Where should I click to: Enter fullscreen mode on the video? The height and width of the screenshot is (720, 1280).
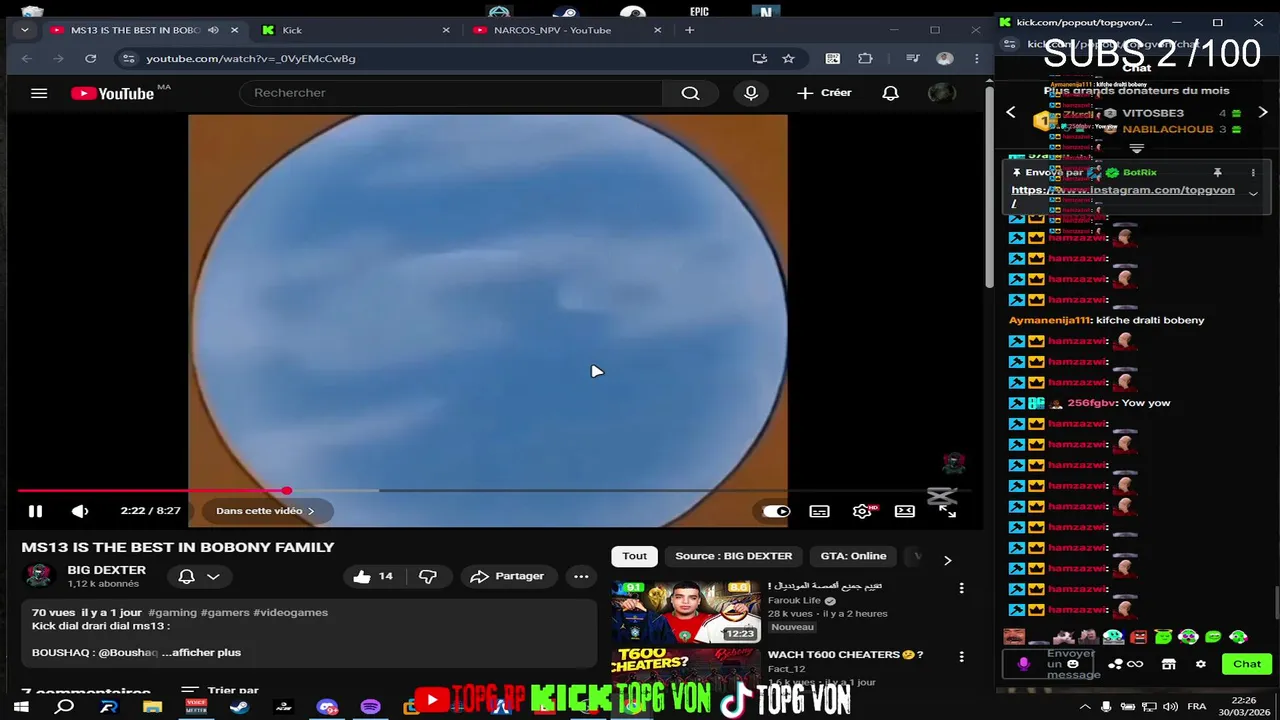(x=947, y=511)
